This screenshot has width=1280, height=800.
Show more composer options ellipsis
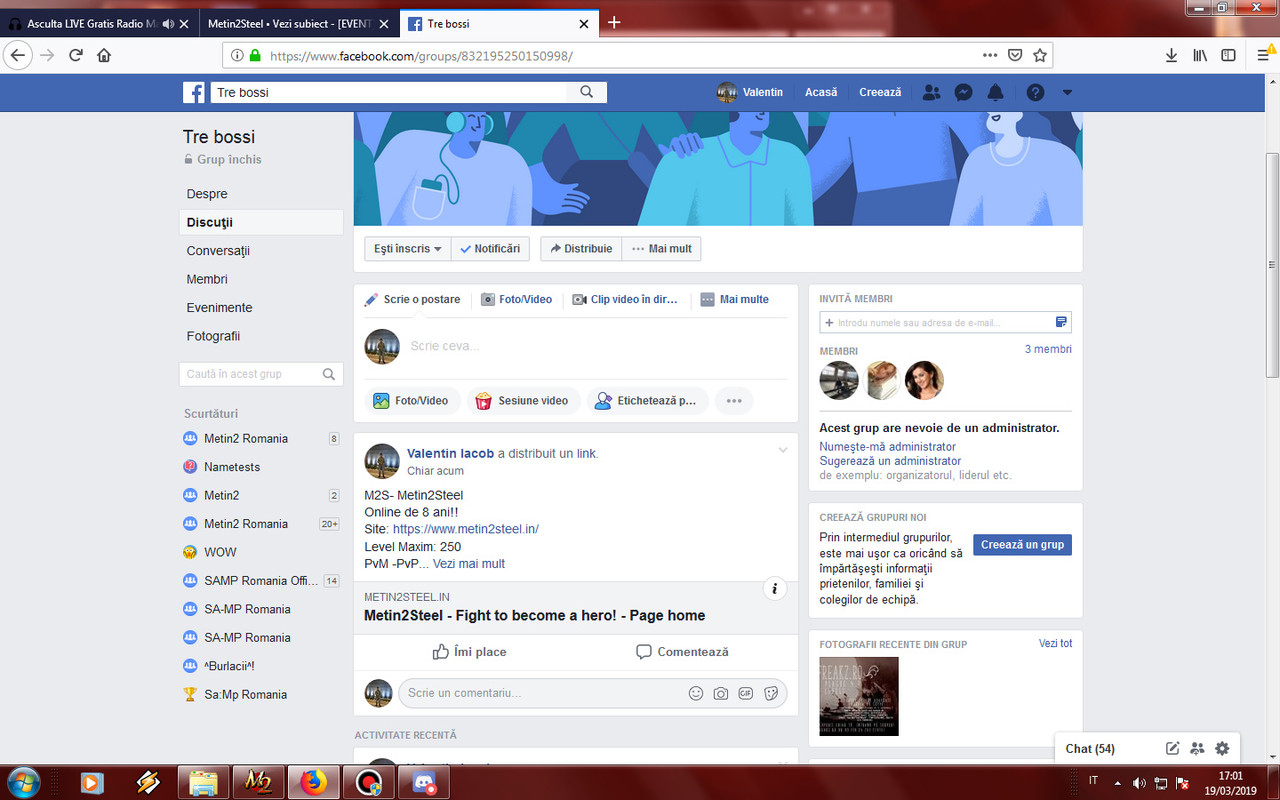tap(734, 400)
